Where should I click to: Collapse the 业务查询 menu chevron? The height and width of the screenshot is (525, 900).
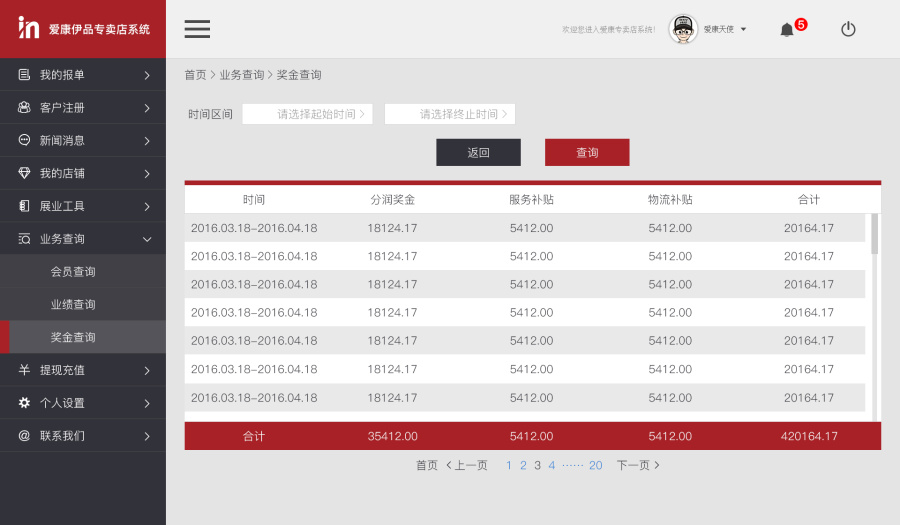point(147,239)
